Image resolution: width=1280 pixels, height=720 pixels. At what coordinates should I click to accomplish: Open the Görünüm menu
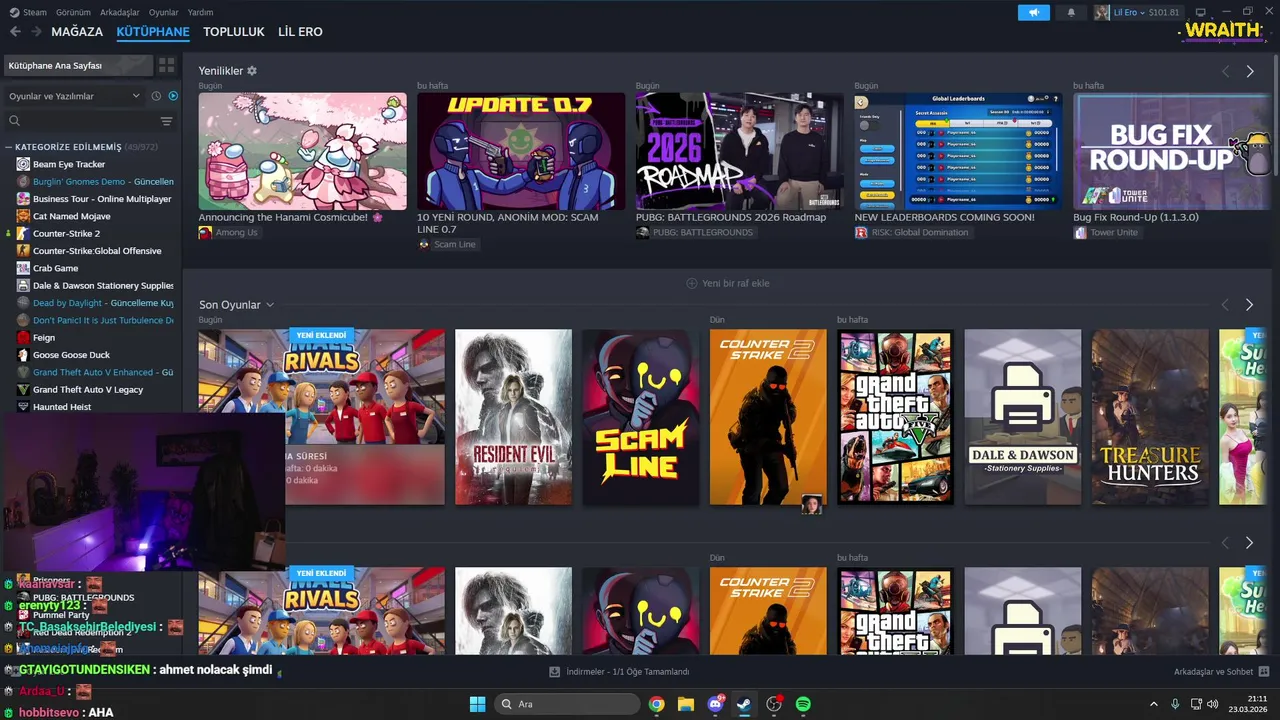click(x=73, y=12)
